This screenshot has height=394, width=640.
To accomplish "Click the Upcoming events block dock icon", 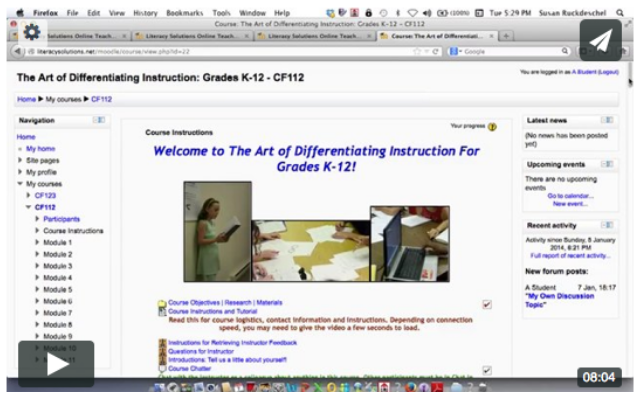I will pos(607,164).
